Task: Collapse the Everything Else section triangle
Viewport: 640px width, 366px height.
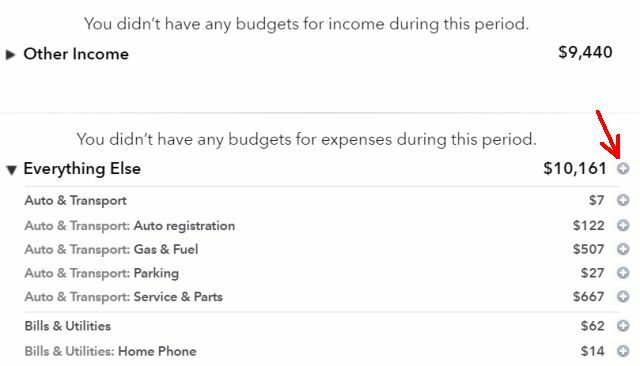Action: (11, 170)
